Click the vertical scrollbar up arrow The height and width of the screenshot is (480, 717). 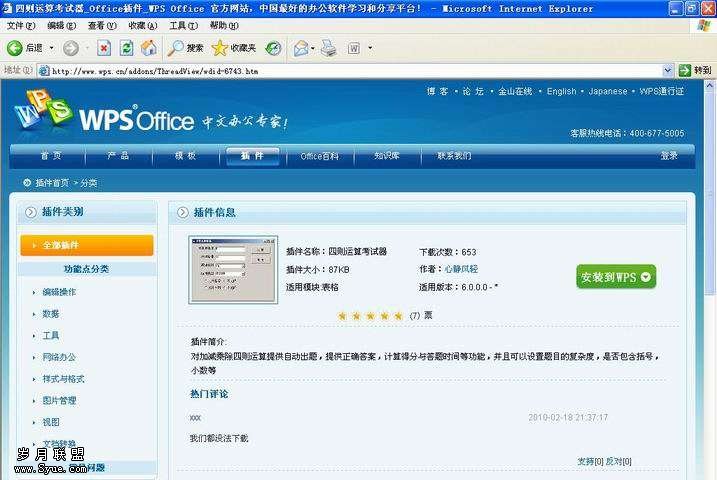710,85
